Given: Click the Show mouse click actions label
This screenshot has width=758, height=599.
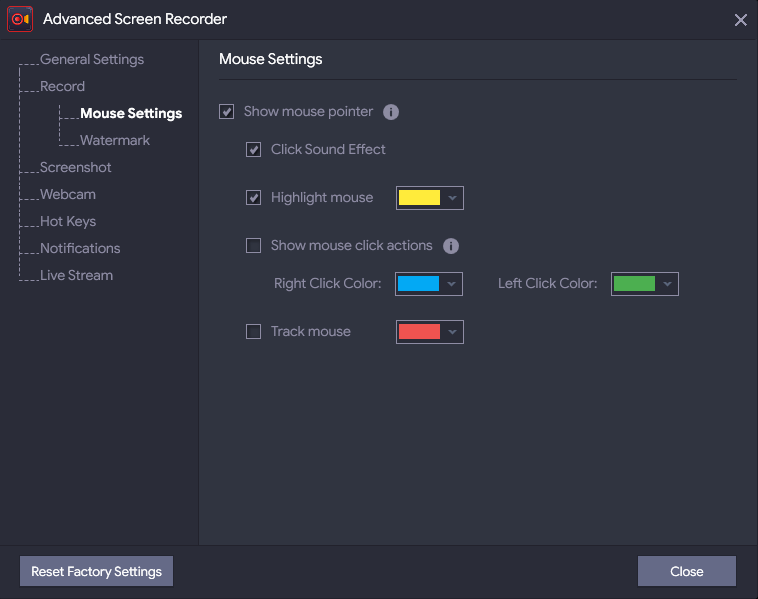Looking at the screenshot, I should [x=351, y=246].
